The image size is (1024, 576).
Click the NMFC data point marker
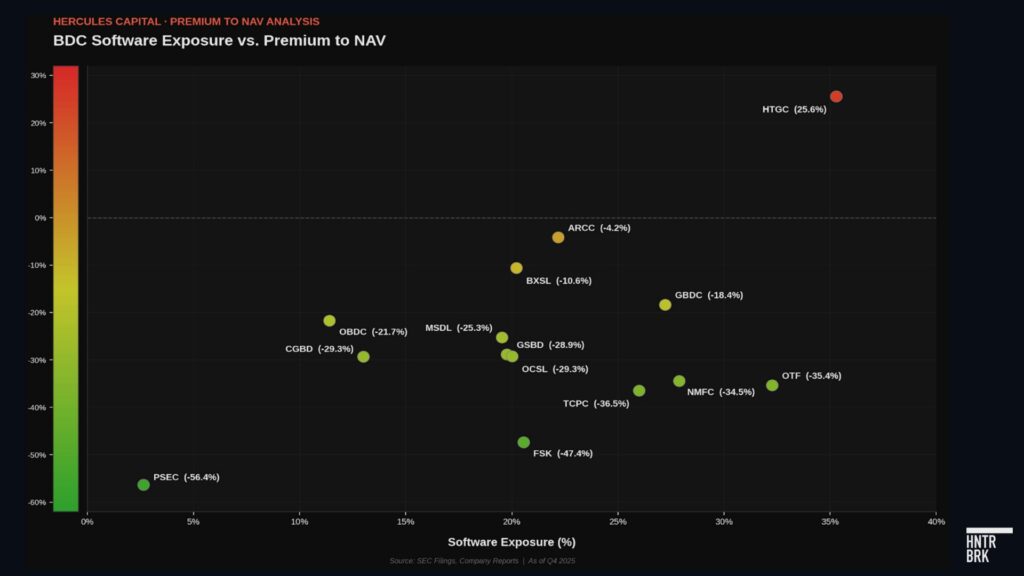(x=679, y=381)
